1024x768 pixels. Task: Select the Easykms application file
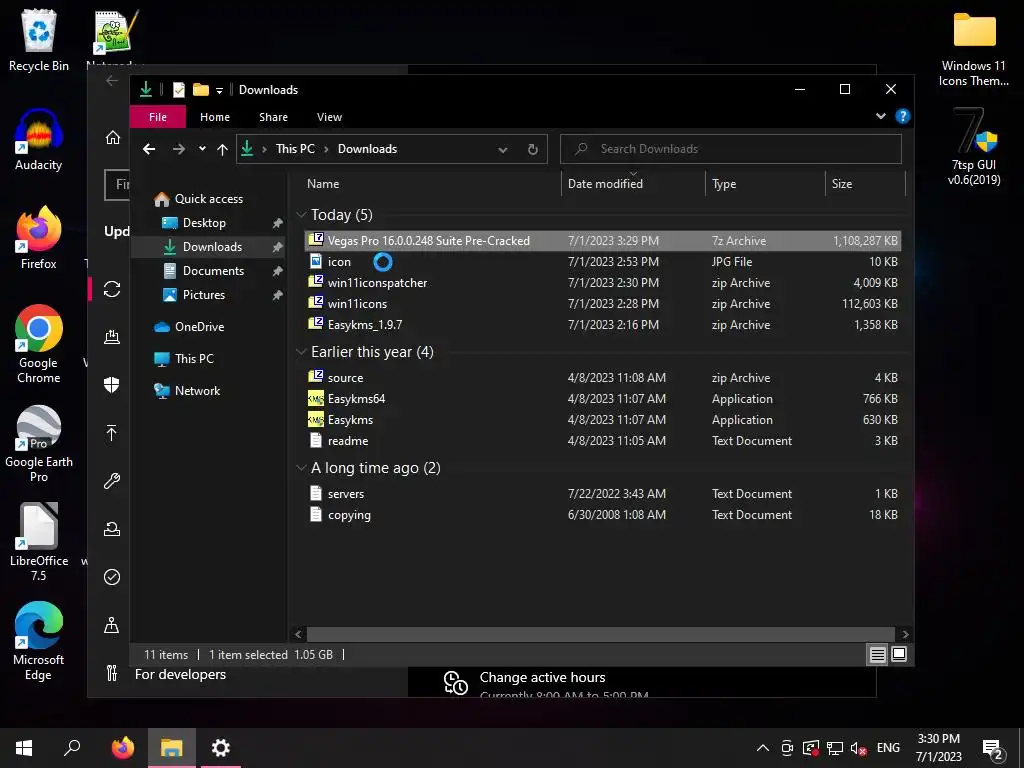pos(603,420)
